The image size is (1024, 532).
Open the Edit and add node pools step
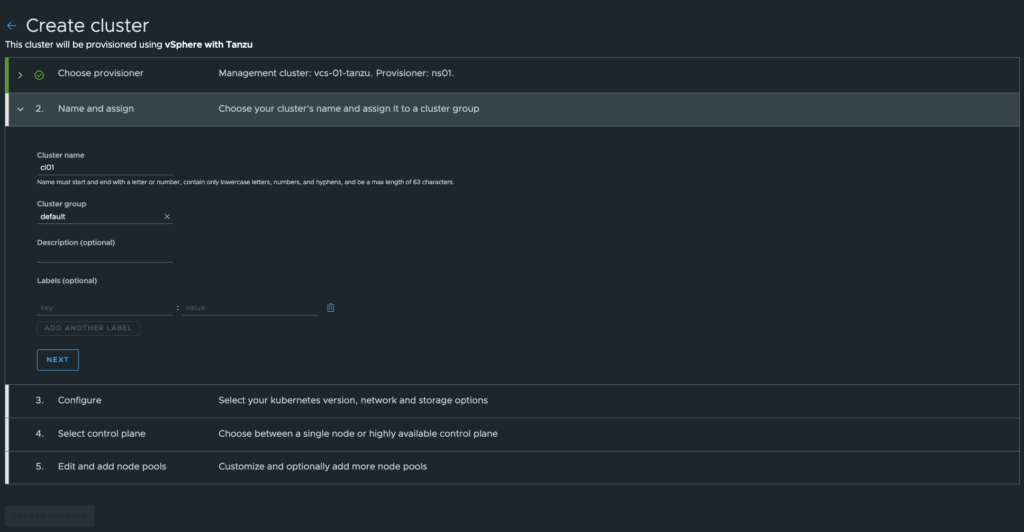tap(512, 467)
